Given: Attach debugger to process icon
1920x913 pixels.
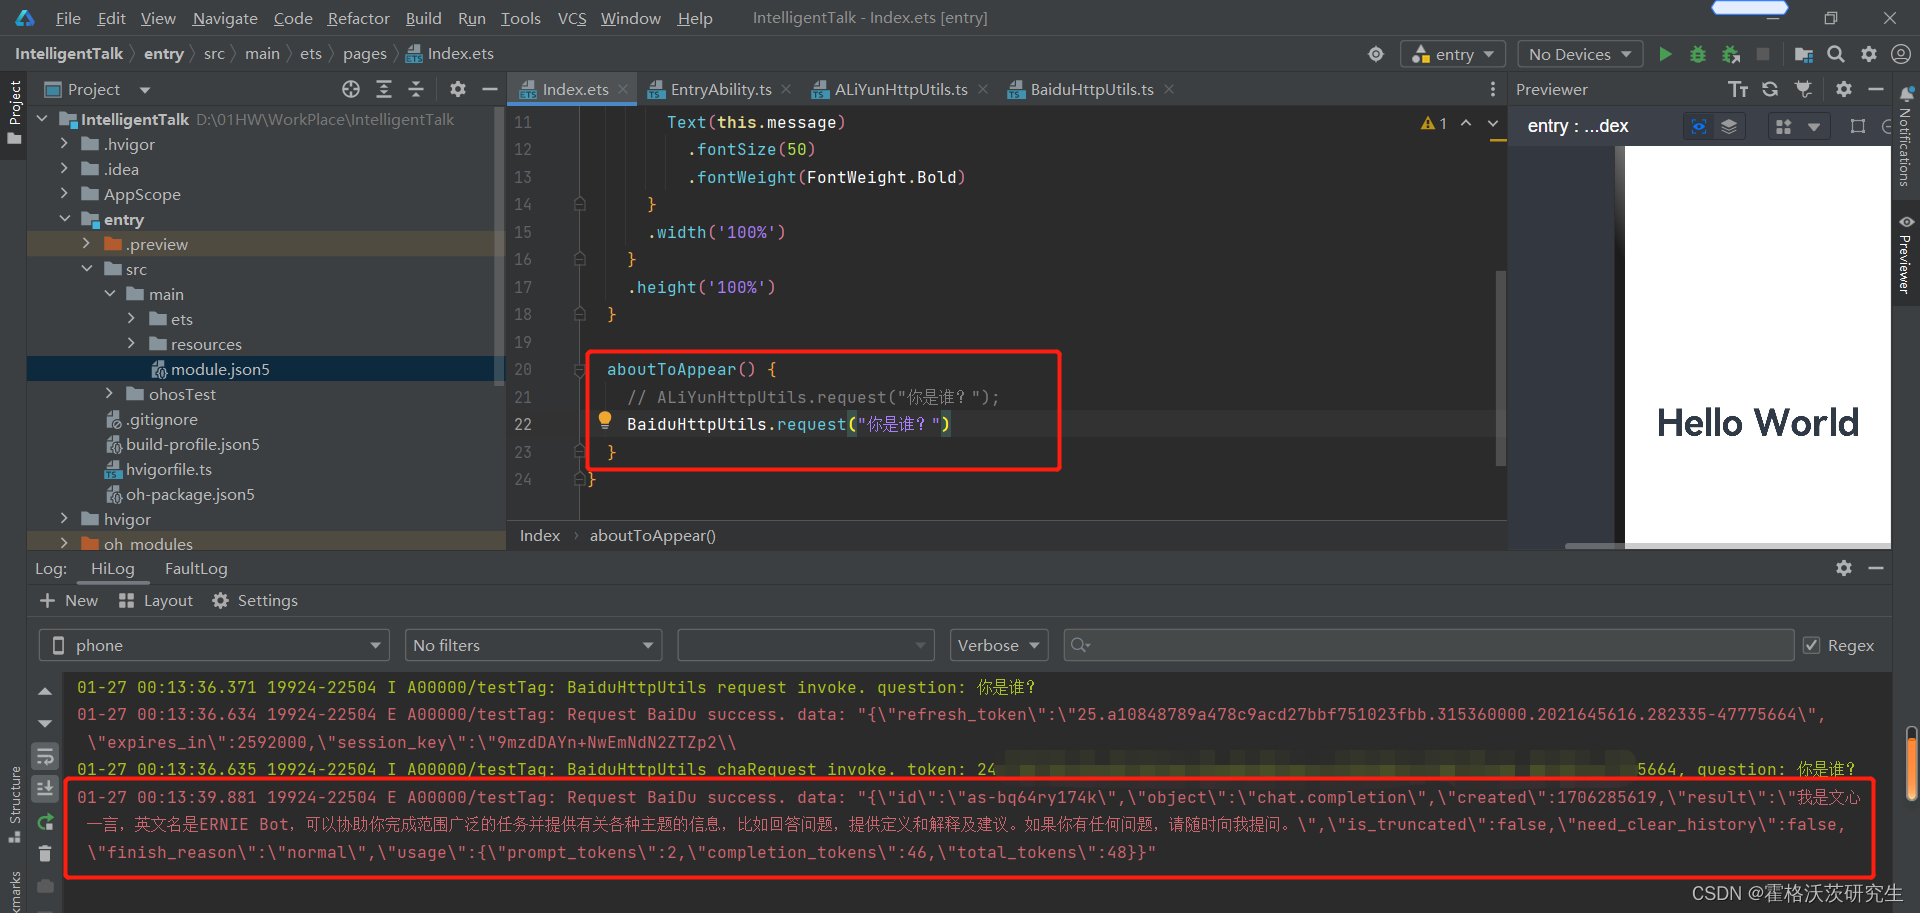Looking at the screenshot, I should [x=1731, y=54].
